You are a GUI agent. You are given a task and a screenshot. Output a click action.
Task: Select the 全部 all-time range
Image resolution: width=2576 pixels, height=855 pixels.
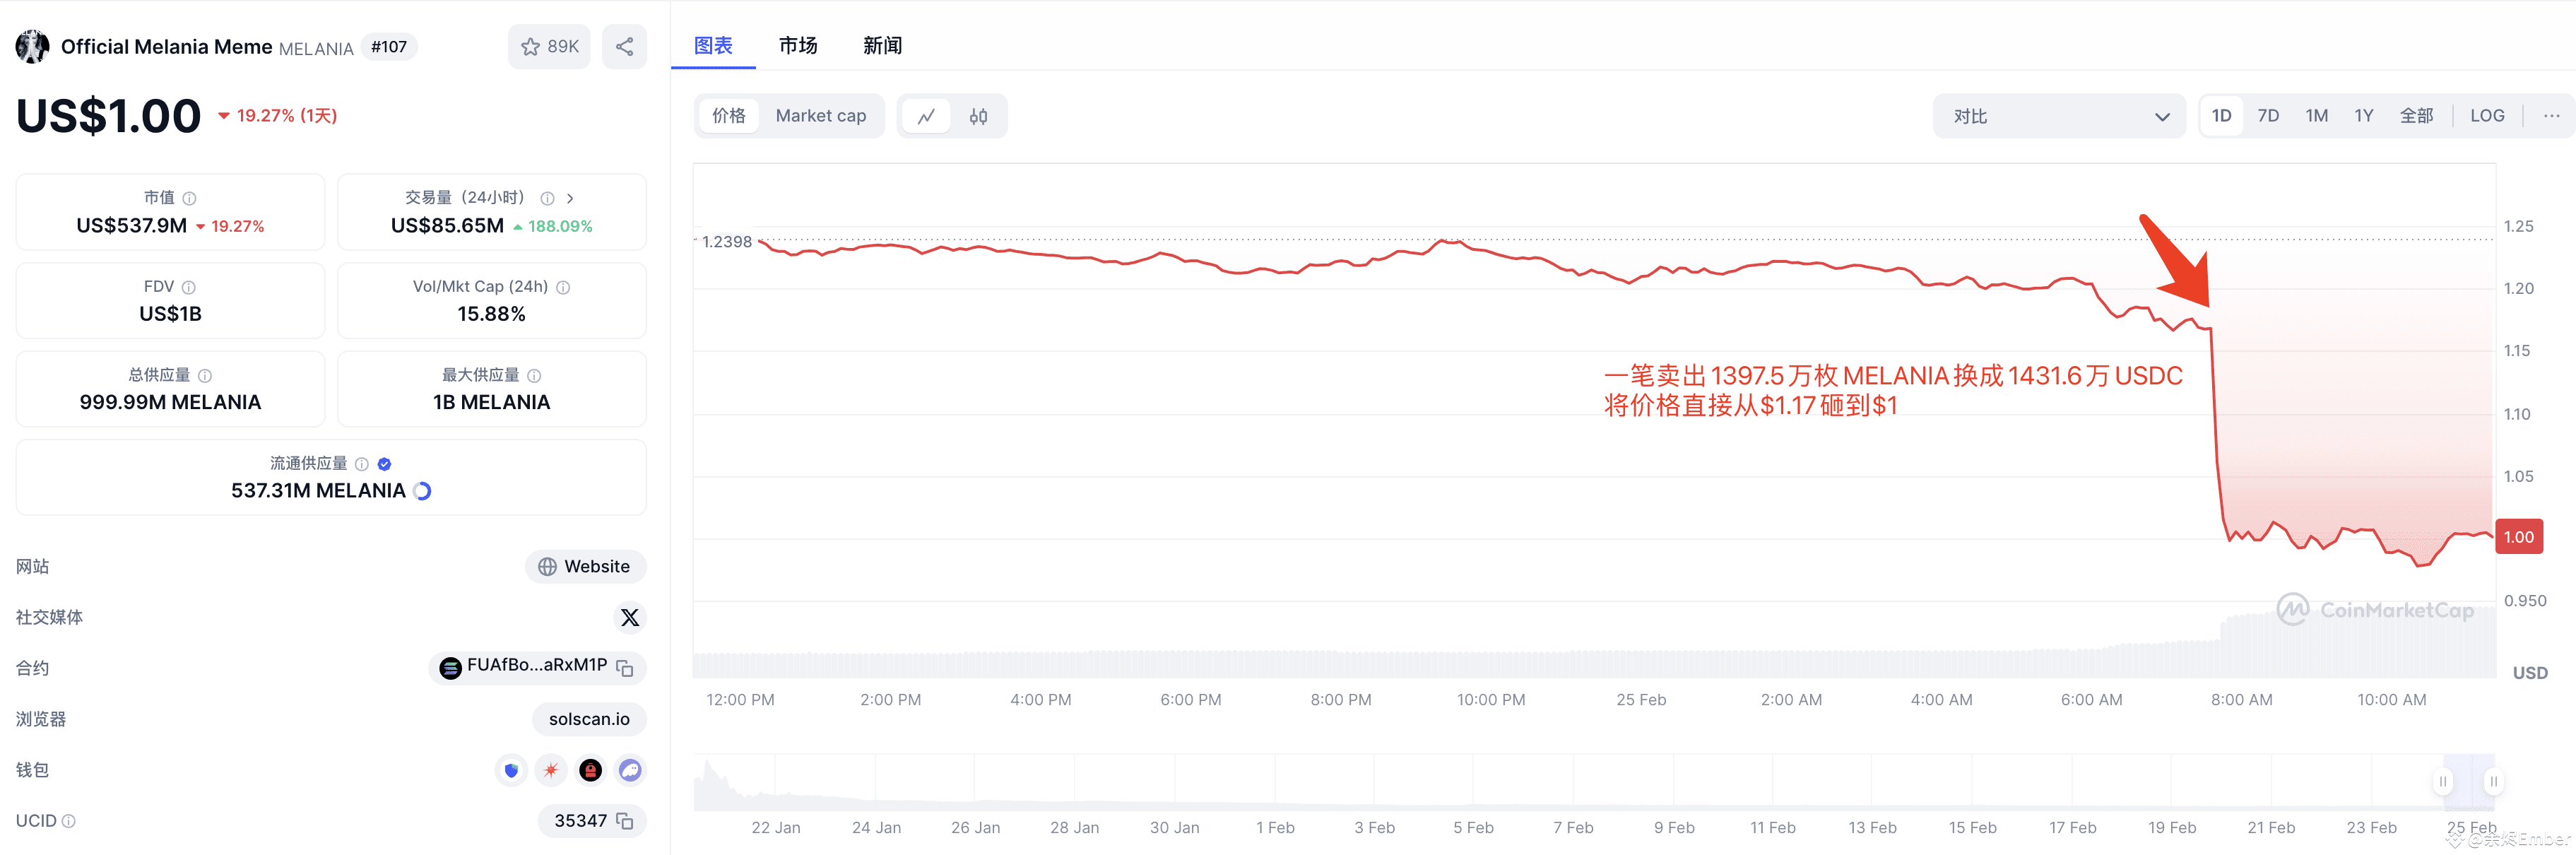coord(2416,116)
